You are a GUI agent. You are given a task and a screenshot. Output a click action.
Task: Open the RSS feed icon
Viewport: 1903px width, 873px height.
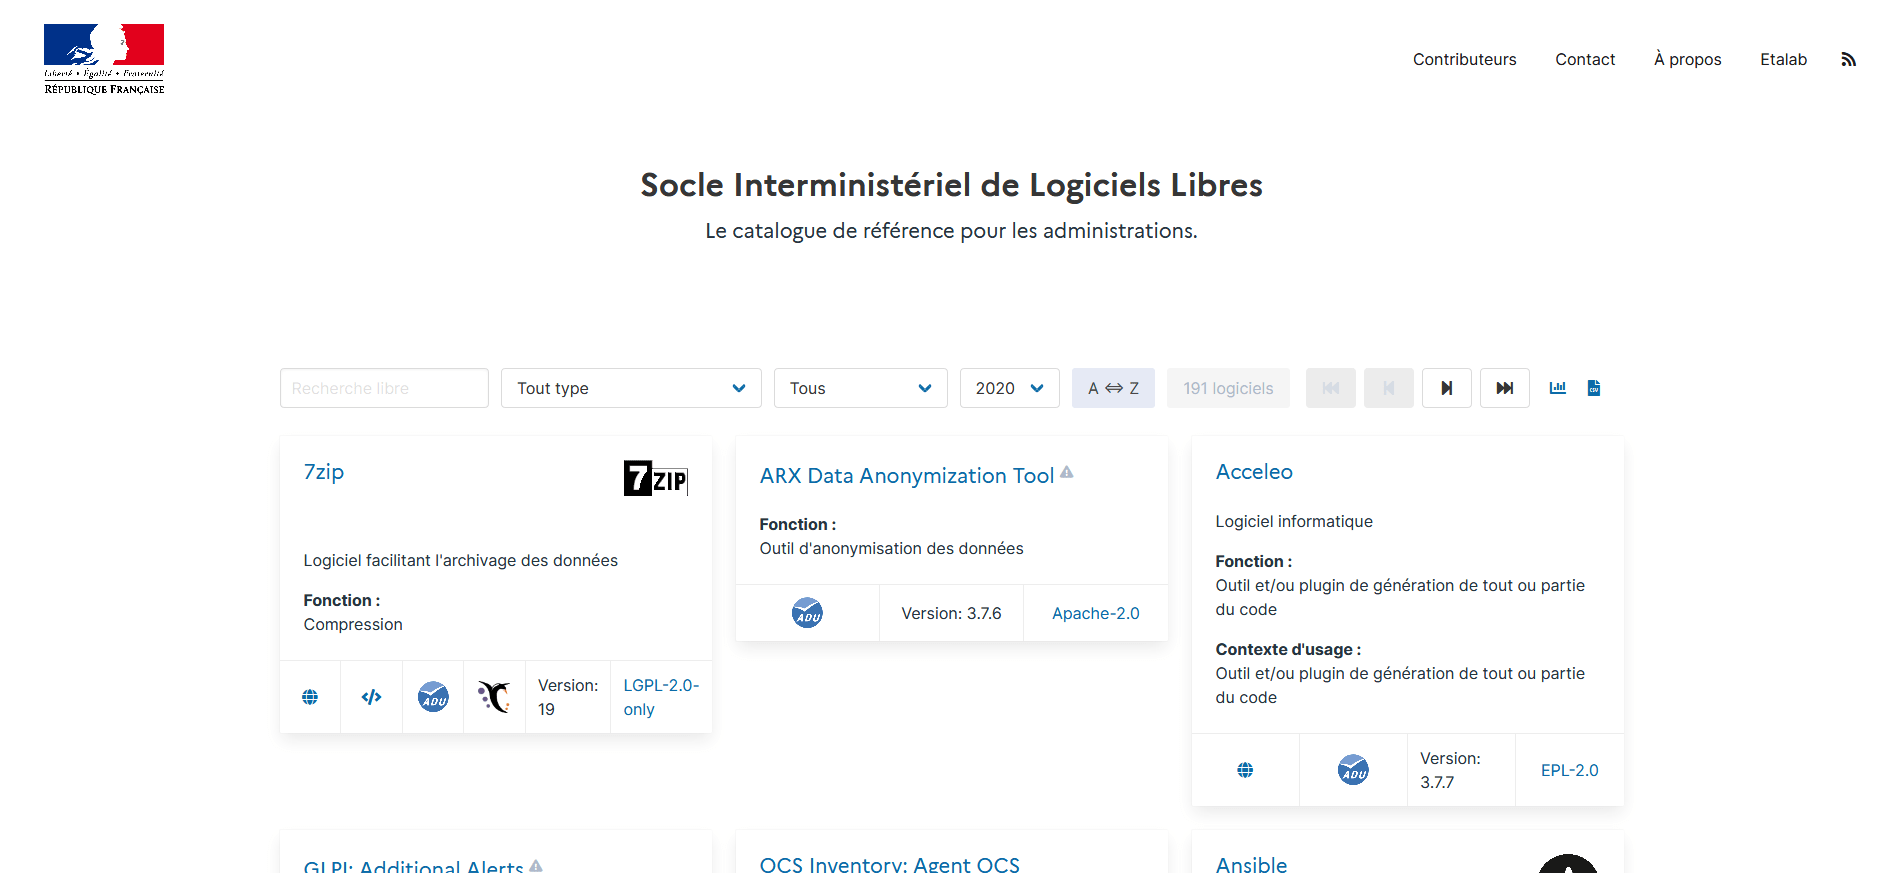[1848, 60]
